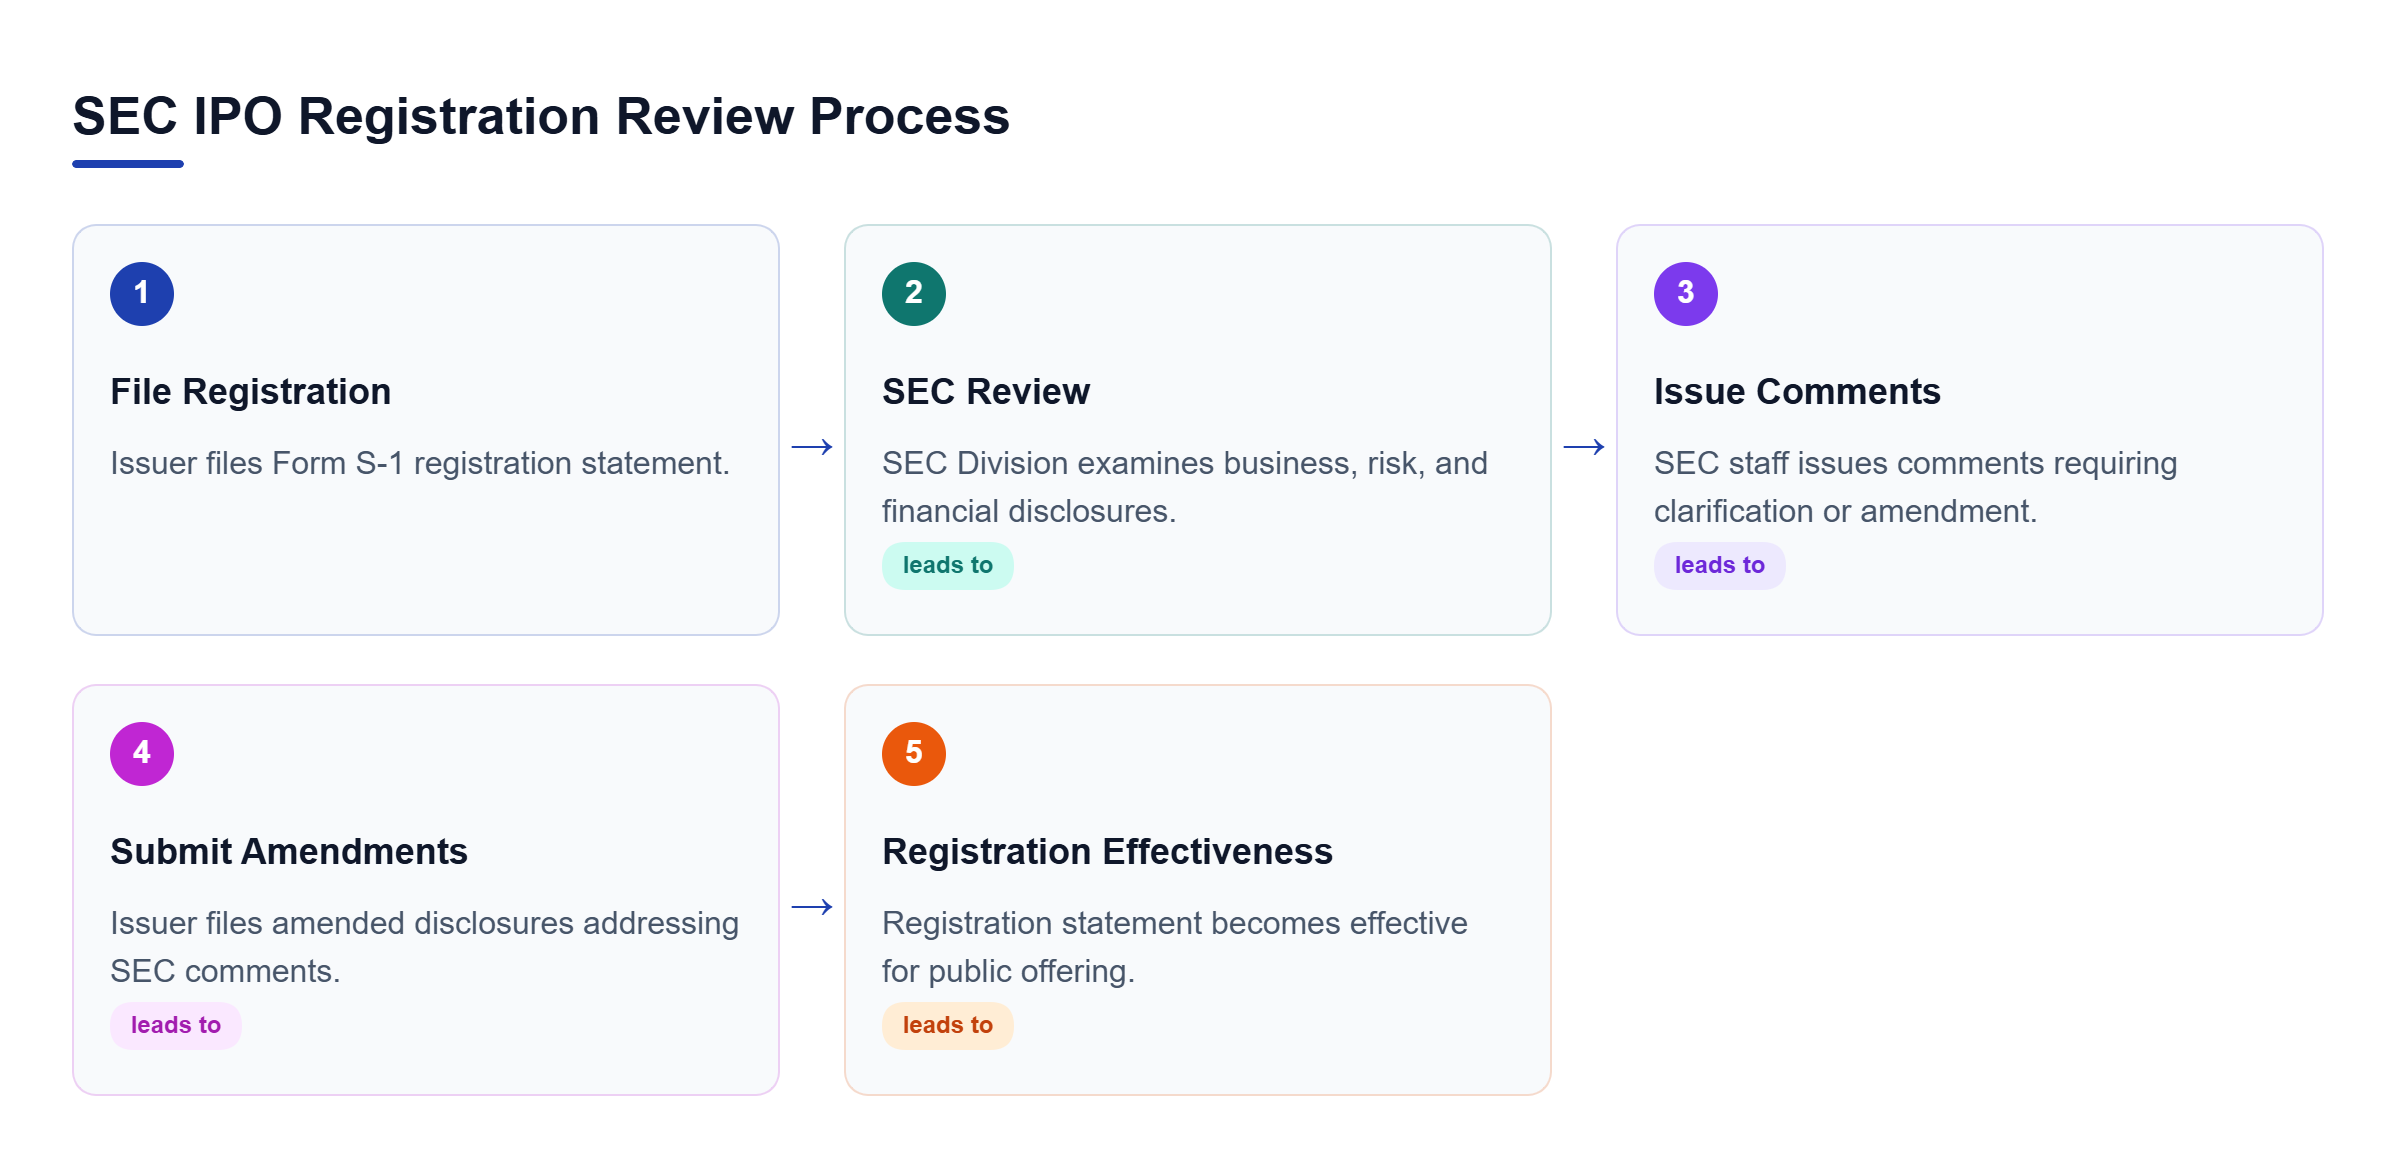Screen dimensions: 2400x1168
Task: Click the leads to tag in Issue Comments
Action: click(1720, 566)
